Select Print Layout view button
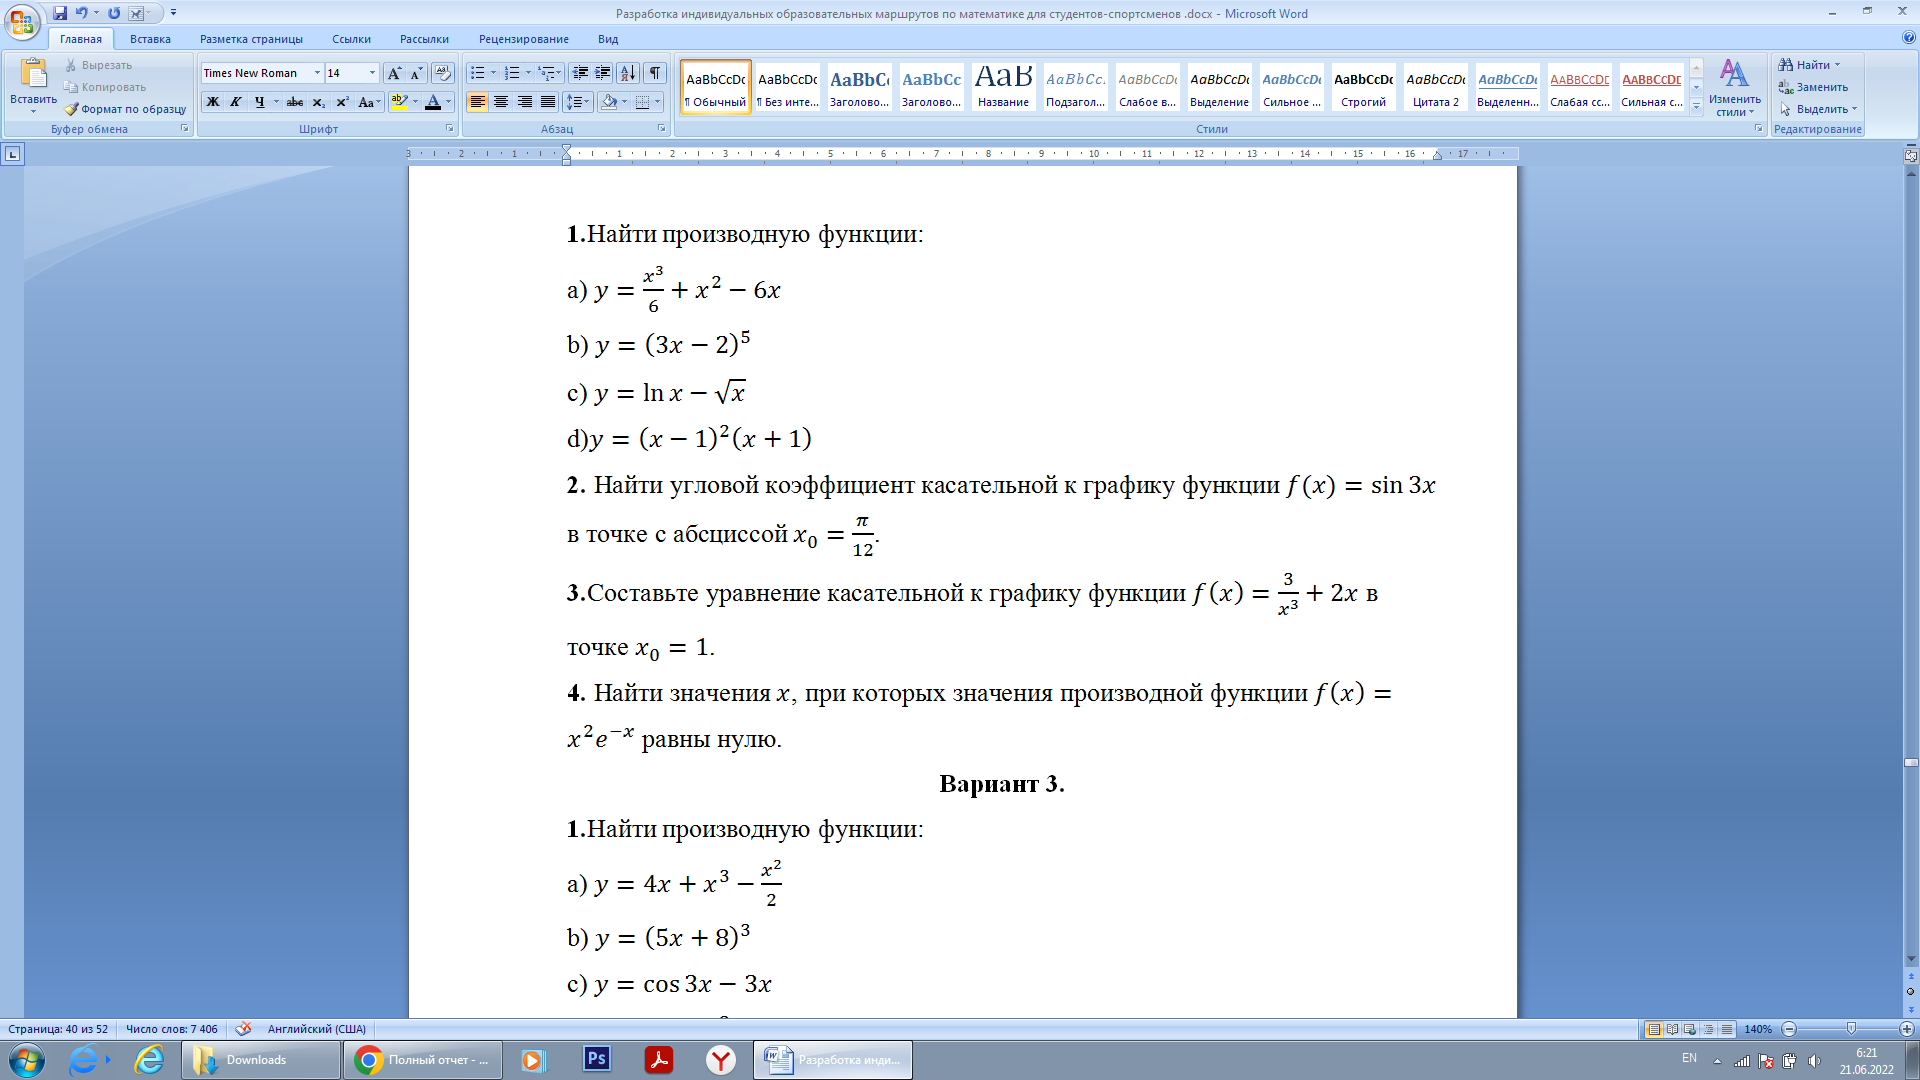 pyautogui.click(x=1654, y=1029)
